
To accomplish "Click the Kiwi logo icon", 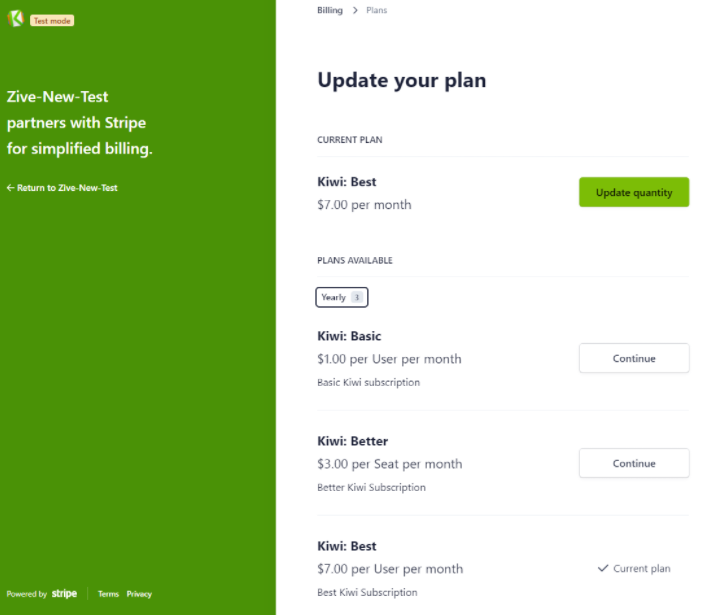I will 16,18.
